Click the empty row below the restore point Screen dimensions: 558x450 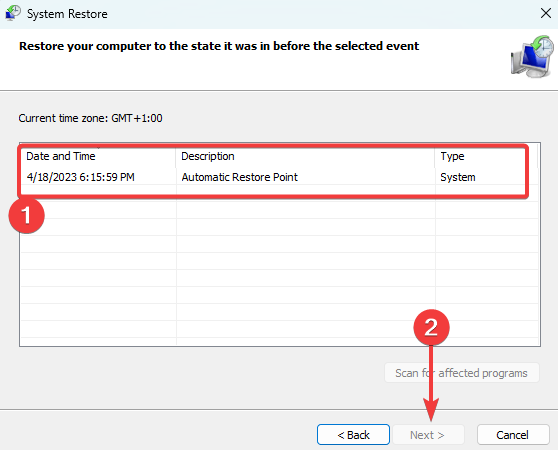click(279, 210)
